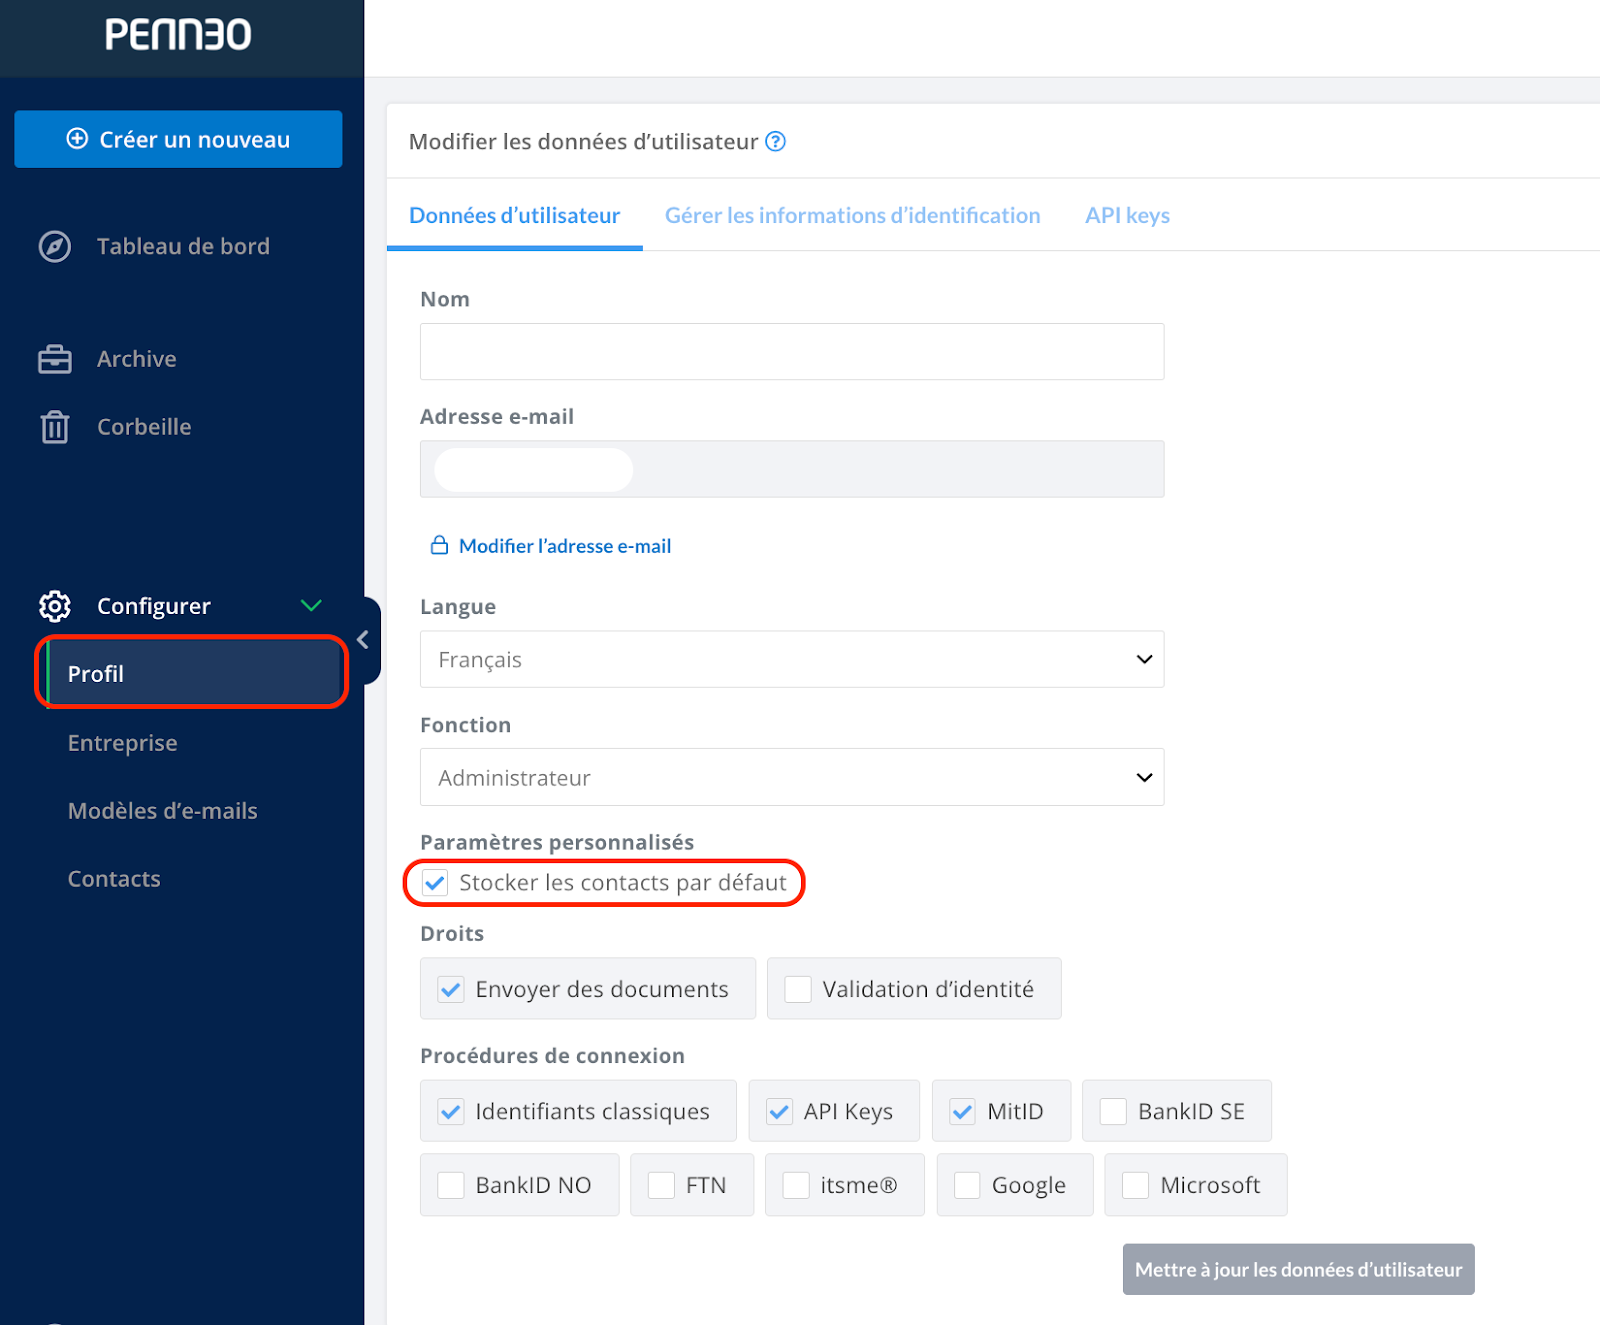Image resolution: width=1600 pixels, height=1325 pixels.
Task: Click Modifier l'adresse e-mail link
Action: [565, 546]
